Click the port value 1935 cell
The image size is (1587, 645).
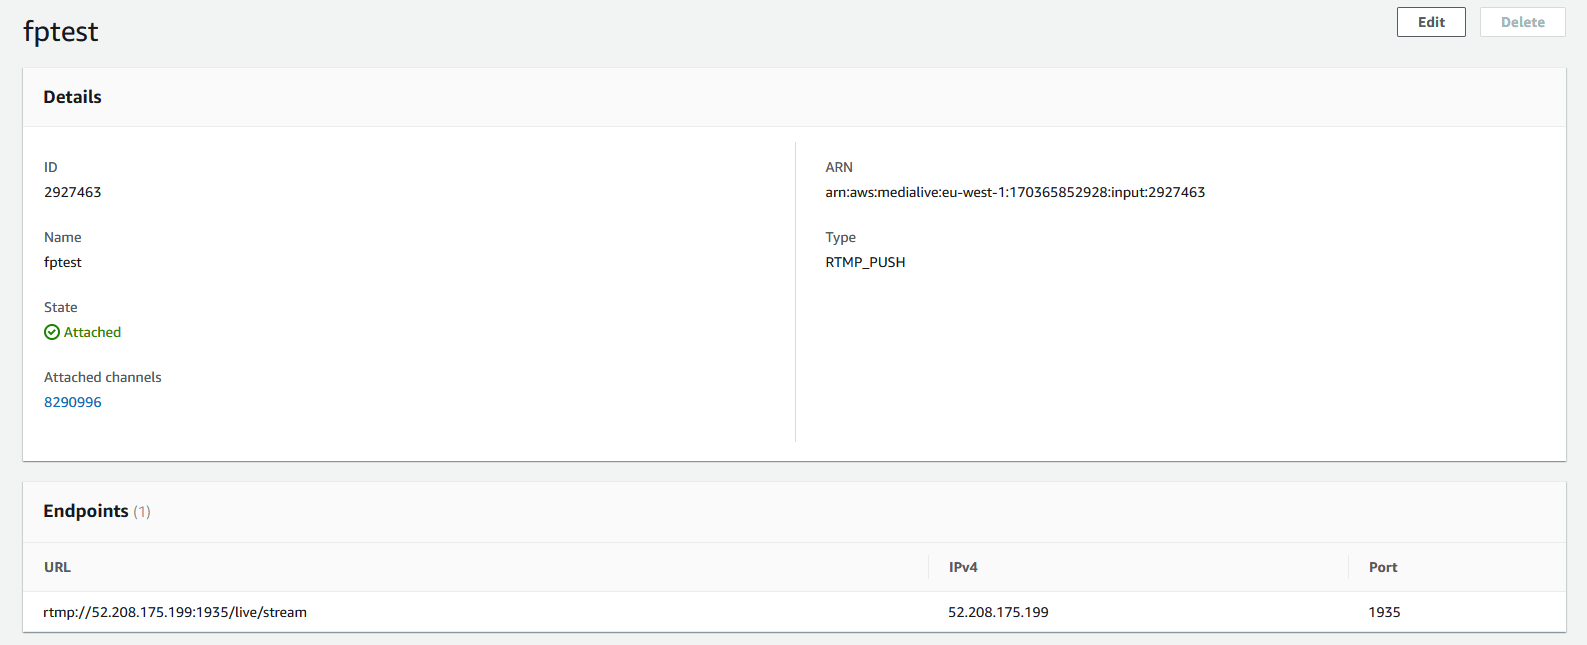coord(1384,612)
